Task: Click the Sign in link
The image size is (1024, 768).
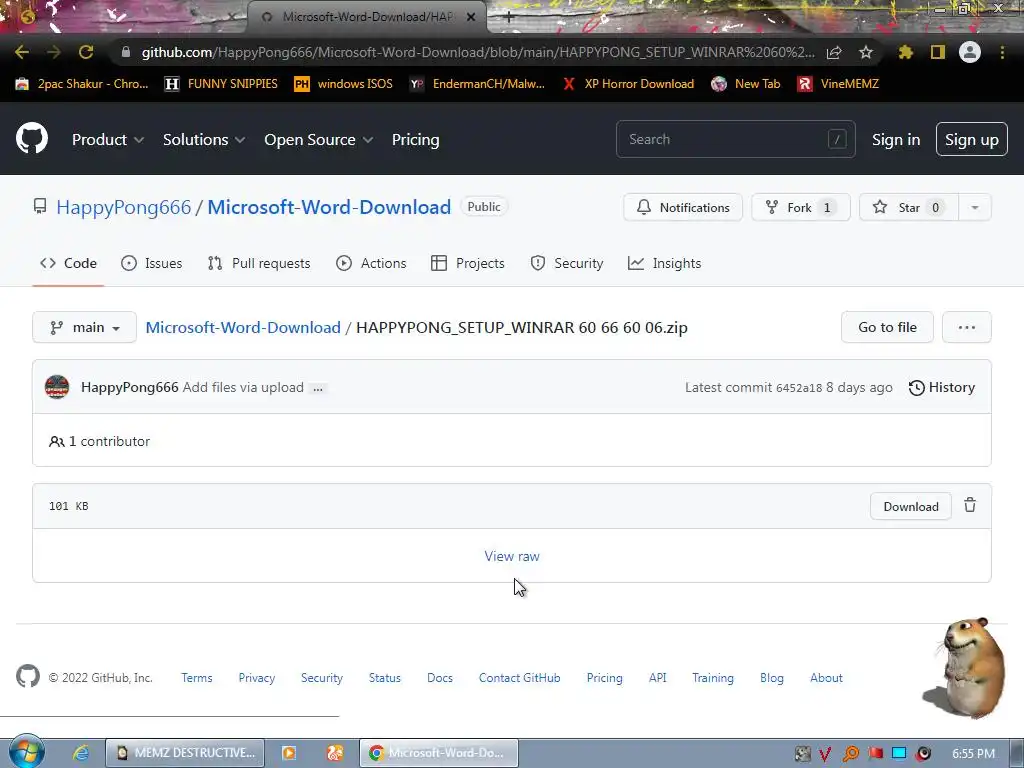Action: (896, 140)
